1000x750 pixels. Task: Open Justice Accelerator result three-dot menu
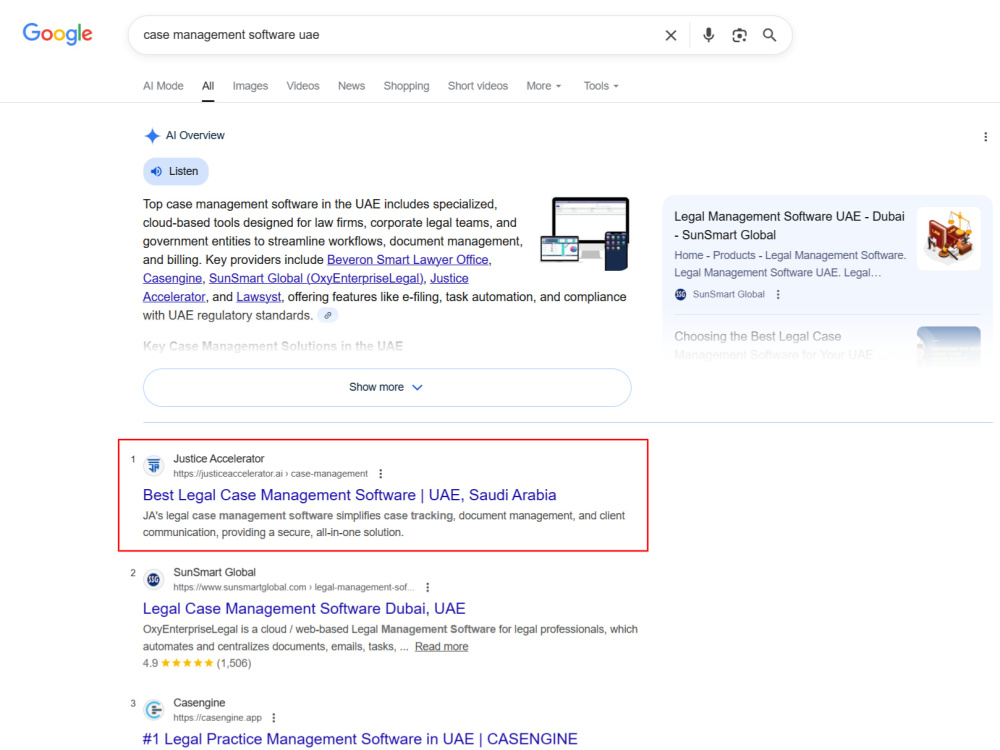pos(381,474)
